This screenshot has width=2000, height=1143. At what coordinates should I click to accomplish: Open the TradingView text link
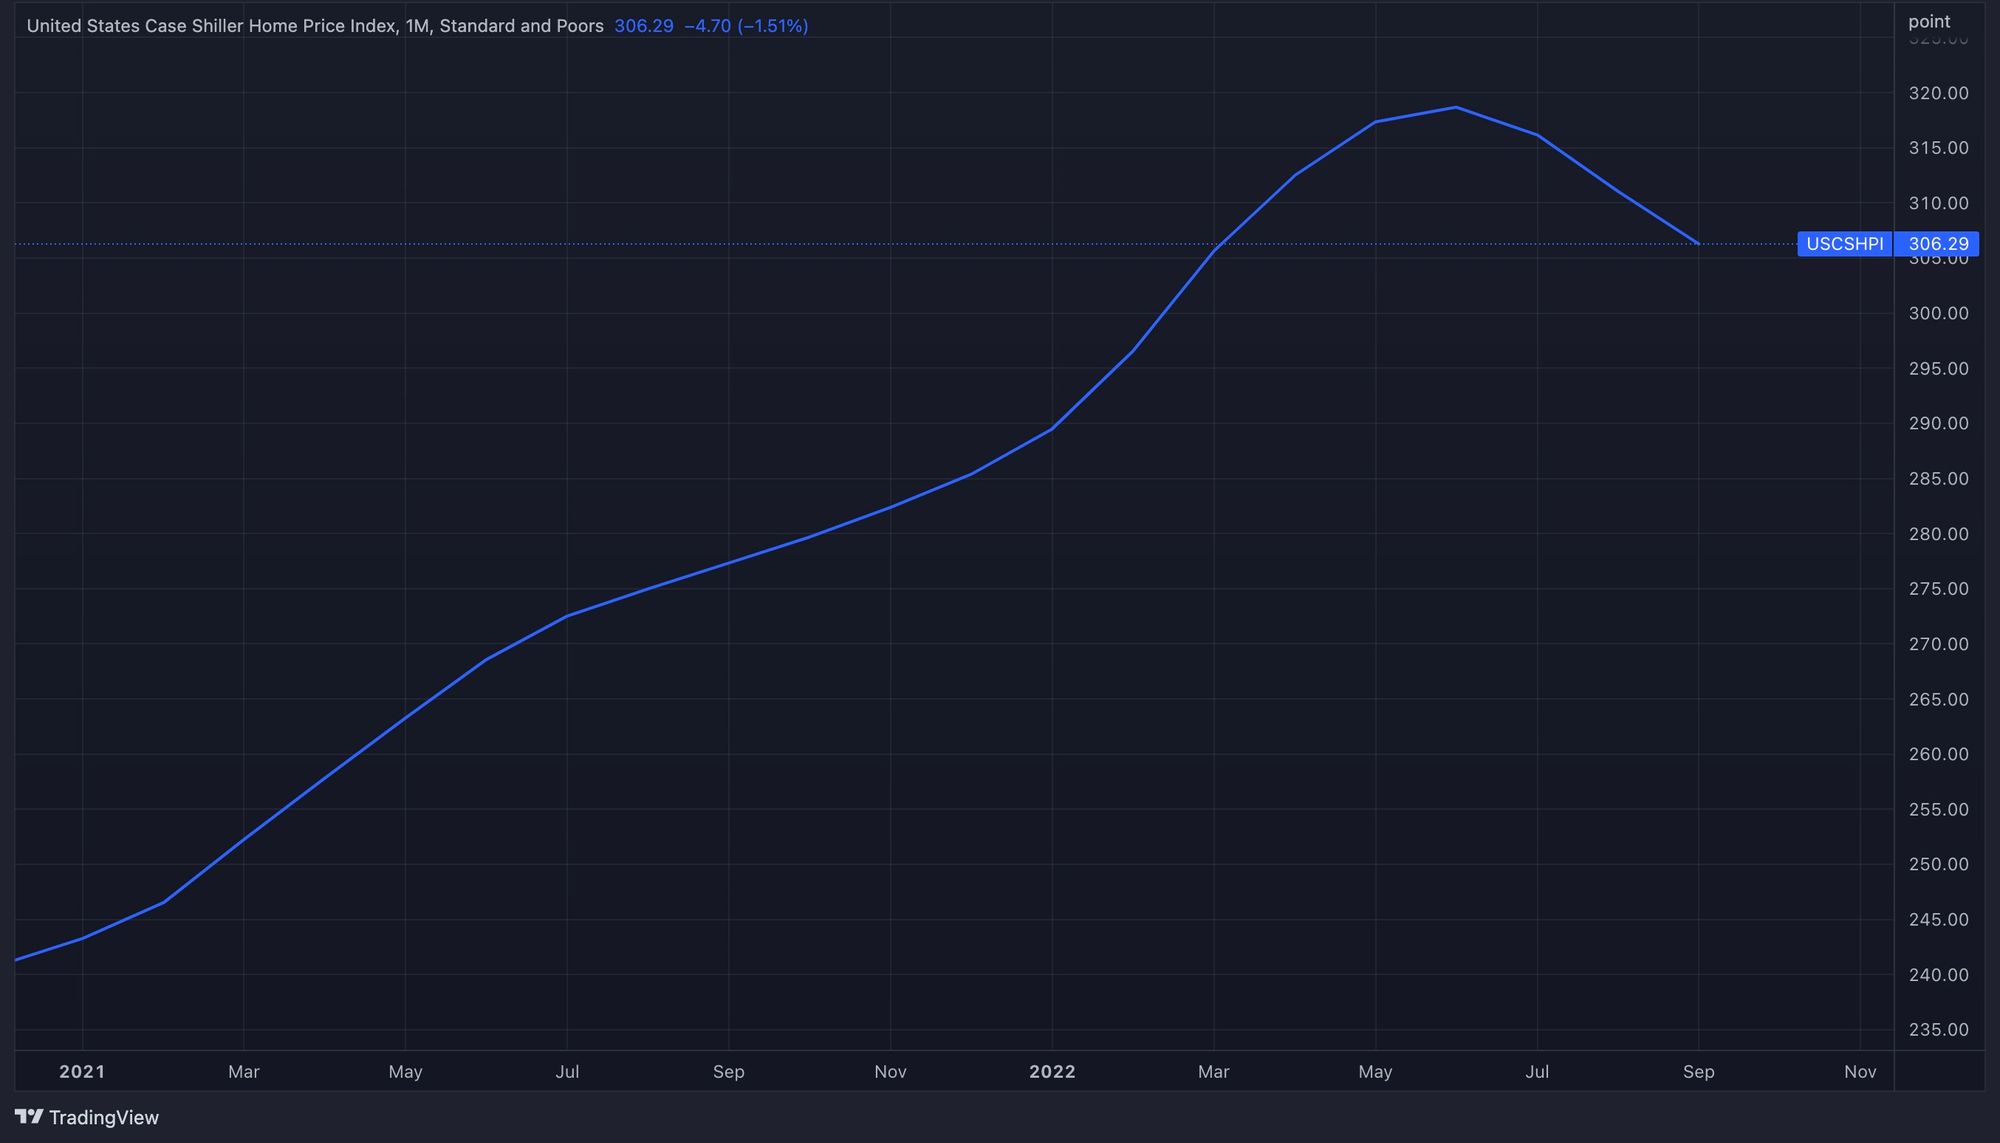(x=104, y=1118)
